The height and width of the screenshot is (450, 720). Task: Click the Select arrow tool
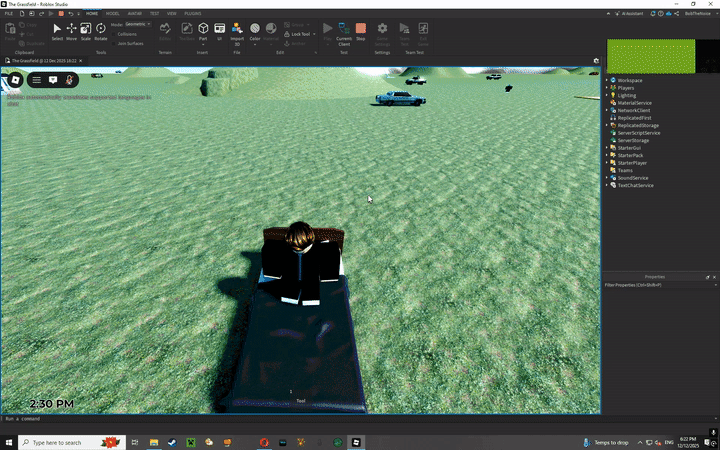(57, 31)
